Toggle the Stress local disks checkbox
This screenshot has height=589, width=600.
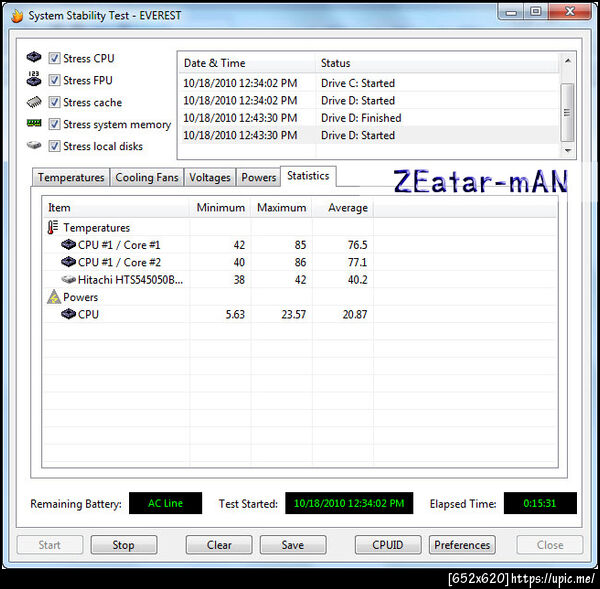54,146
